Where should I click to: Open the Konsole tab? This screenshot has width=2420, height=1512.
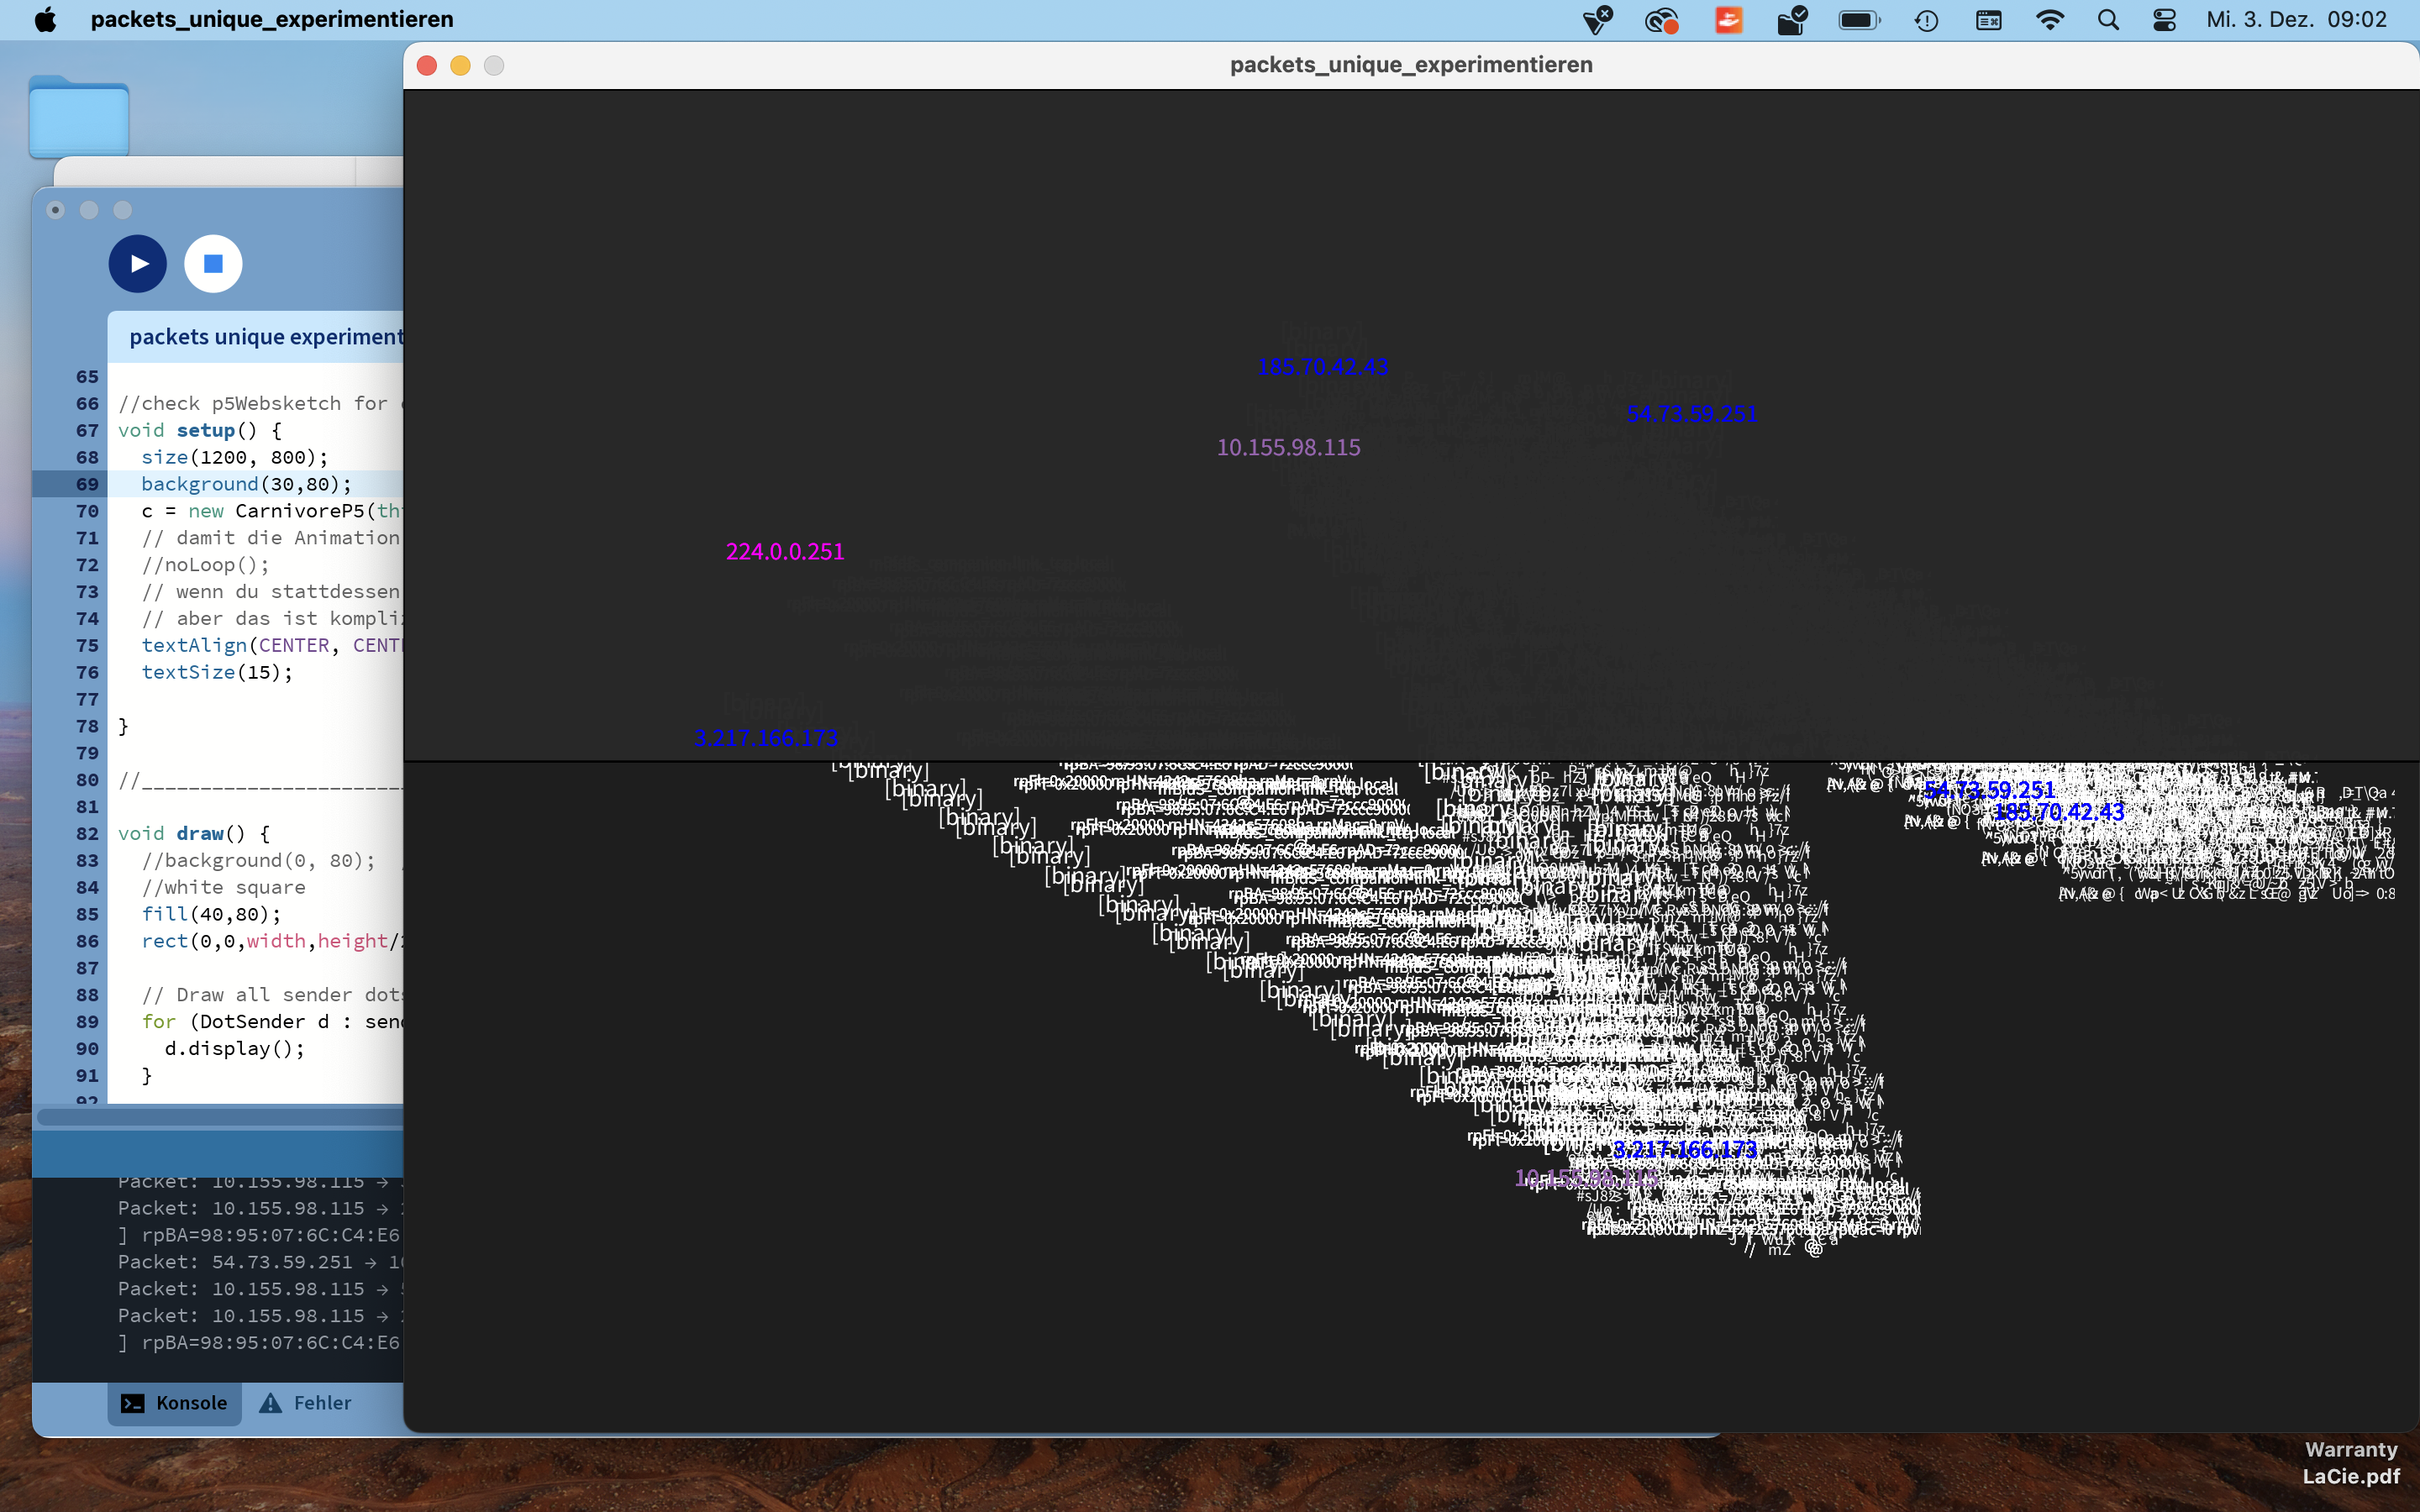click(174, 1403)
